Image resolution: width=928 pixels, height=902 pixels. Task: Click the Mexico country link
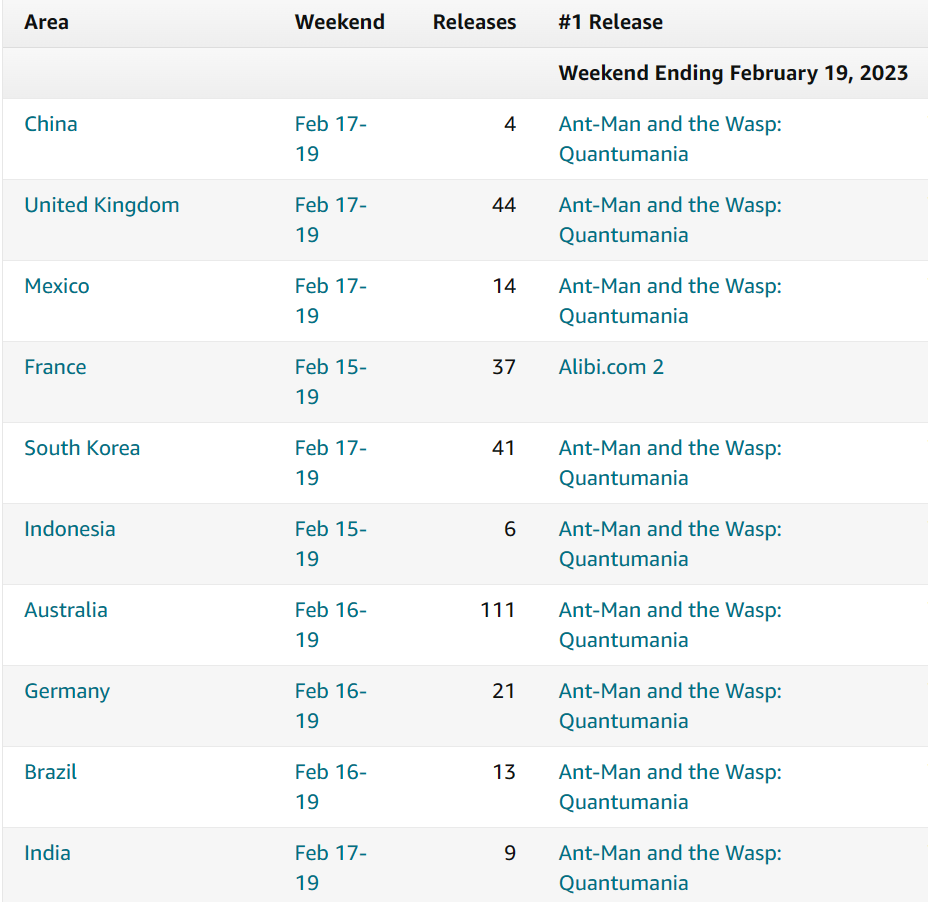[x=57, y=286]
